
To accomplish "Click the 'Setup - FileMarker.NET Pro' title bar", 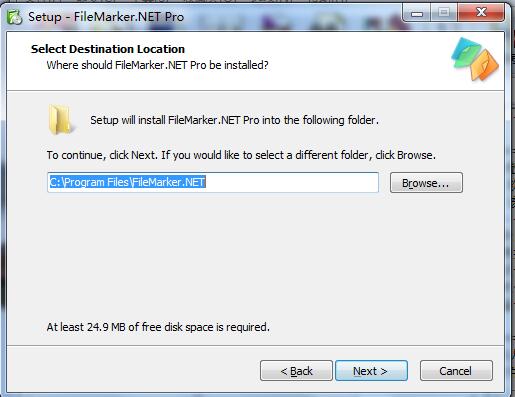I will (x=106, y=17).
